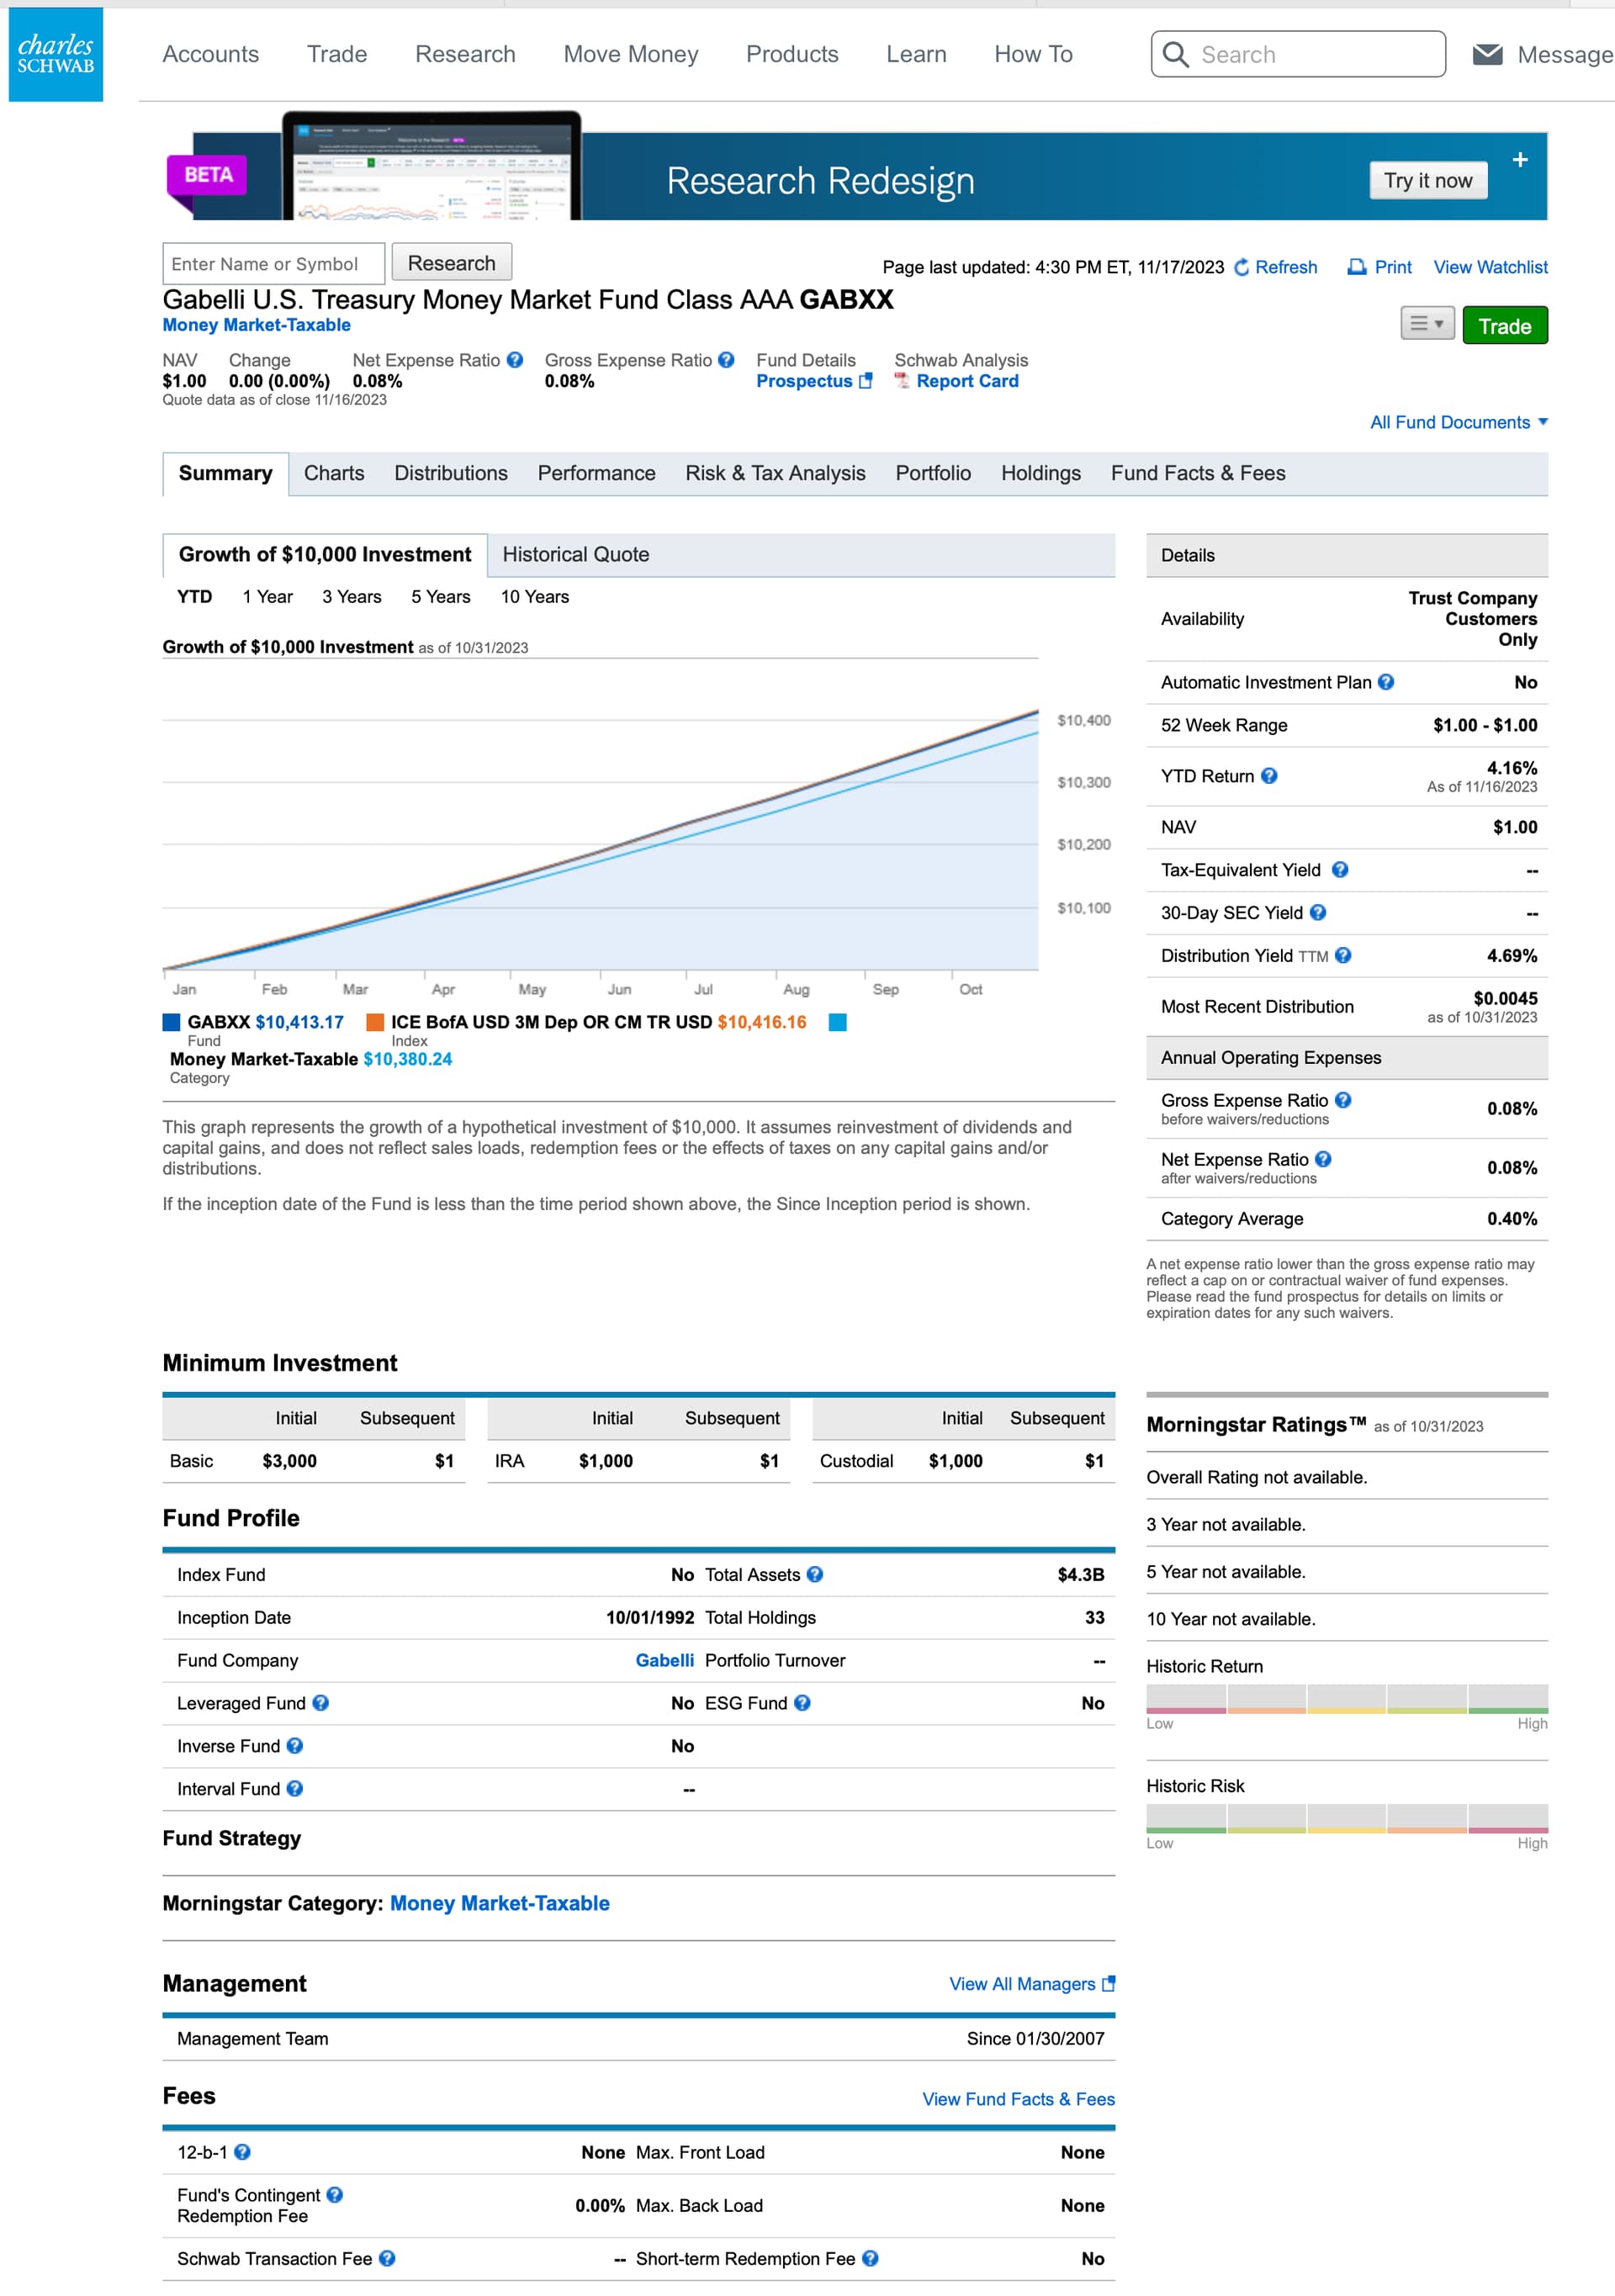This screenshot has height=2296, width=1615.
Task: Switch to the Performance tab
Action: coord(597,474)
